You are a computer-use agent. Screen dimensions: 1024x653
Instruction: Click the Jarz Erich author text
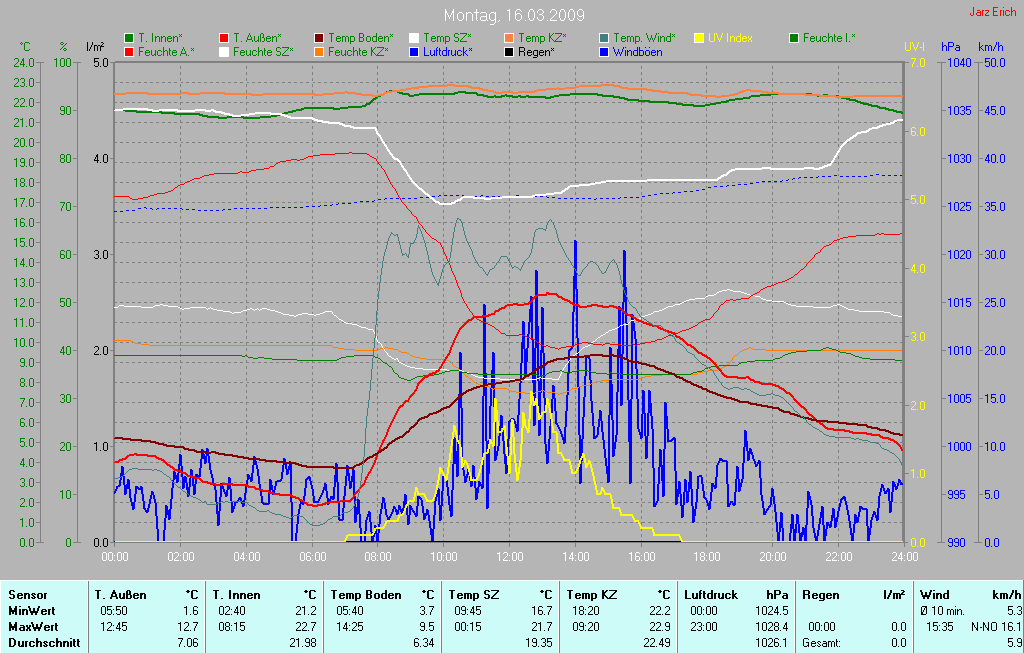point(992,12)
